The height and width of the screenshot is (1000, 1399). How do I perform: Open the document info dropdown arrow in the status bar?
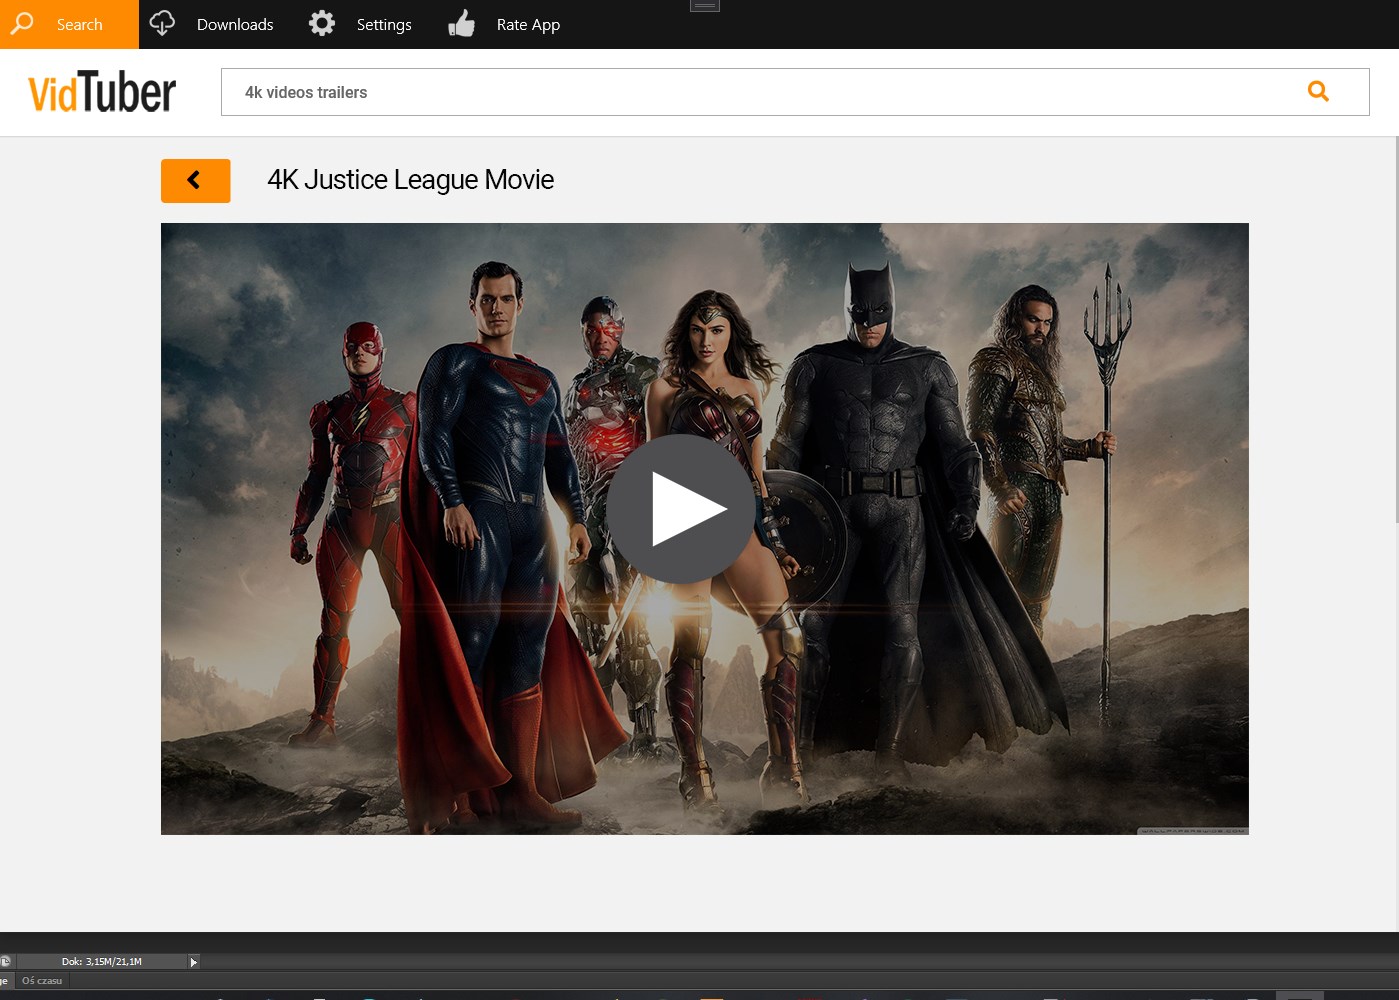(193, 961)
